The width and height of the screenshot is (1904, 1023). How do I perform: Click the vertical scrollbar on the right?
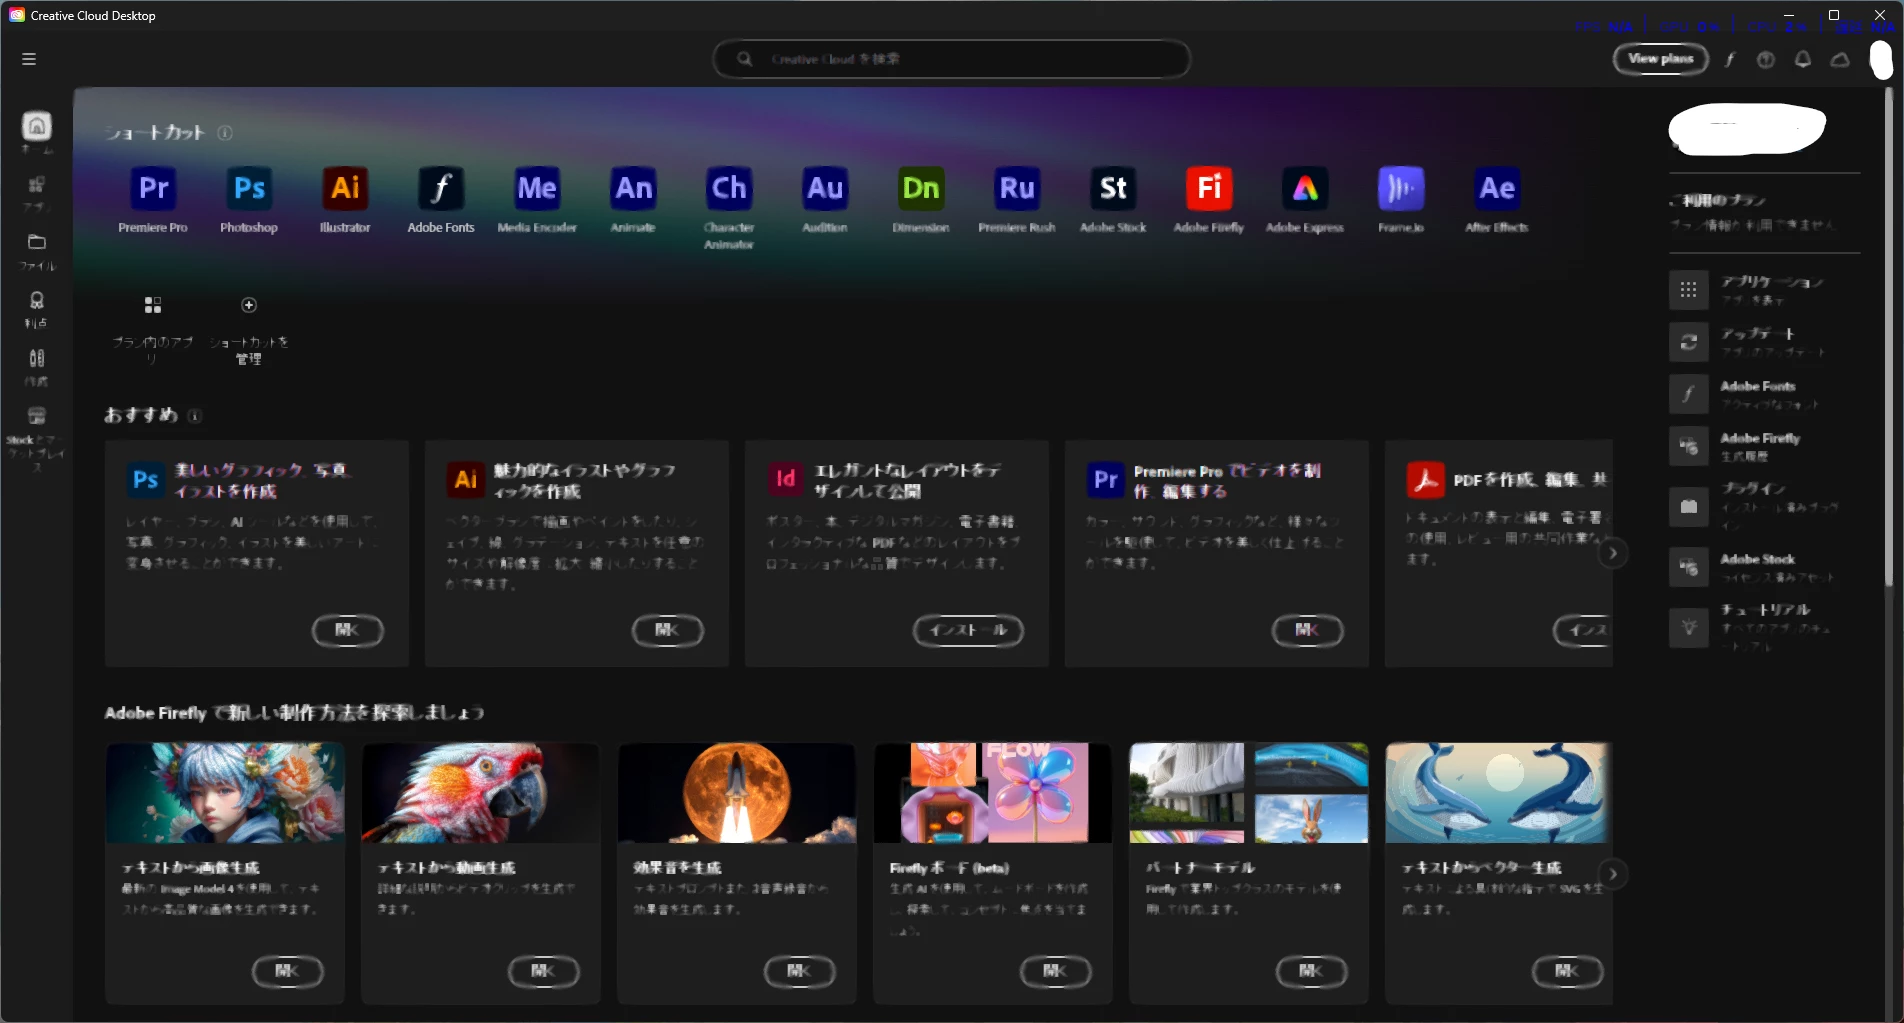pyautogui.click(x=1888, y=337)
